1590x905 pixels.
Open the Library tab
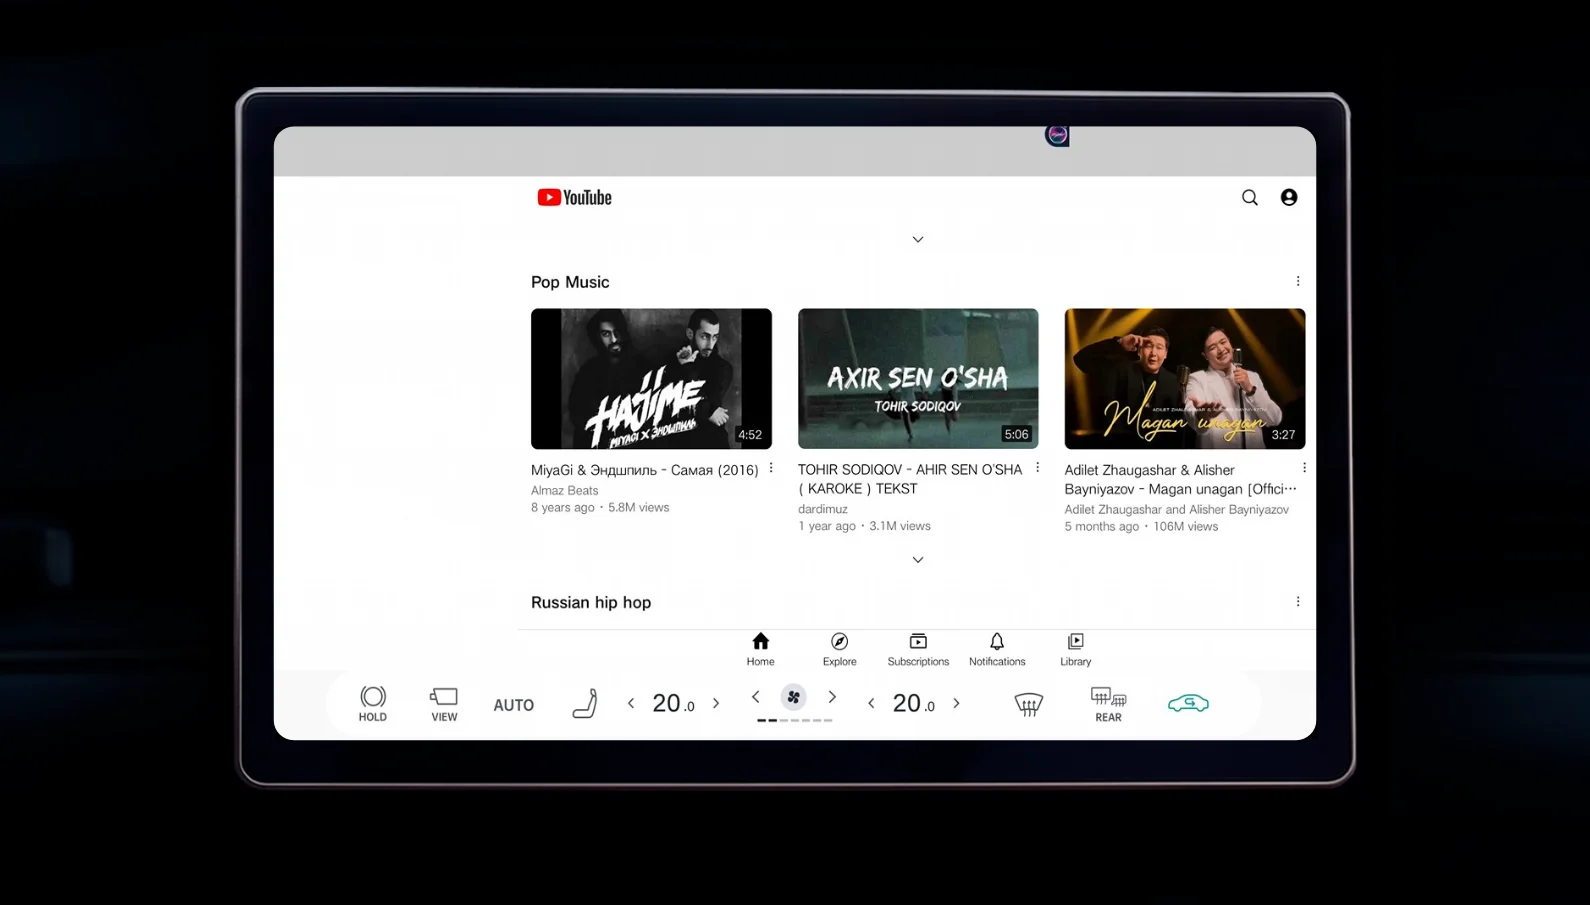pos(1076,649)
